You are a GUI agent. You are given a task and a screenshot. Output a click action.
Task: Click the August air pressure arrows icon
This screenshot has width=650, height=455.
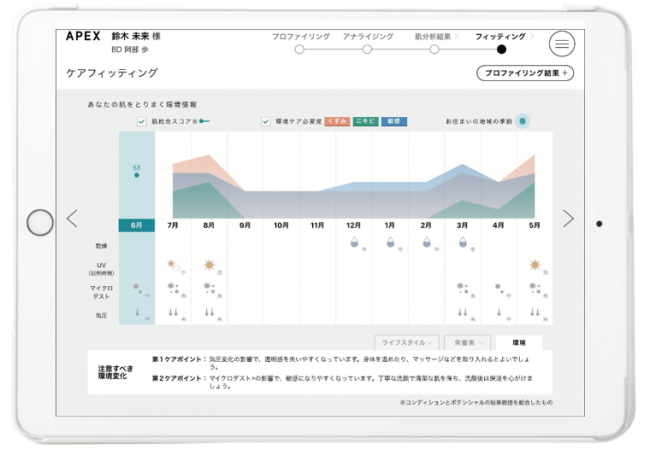(x=209, y=312)
